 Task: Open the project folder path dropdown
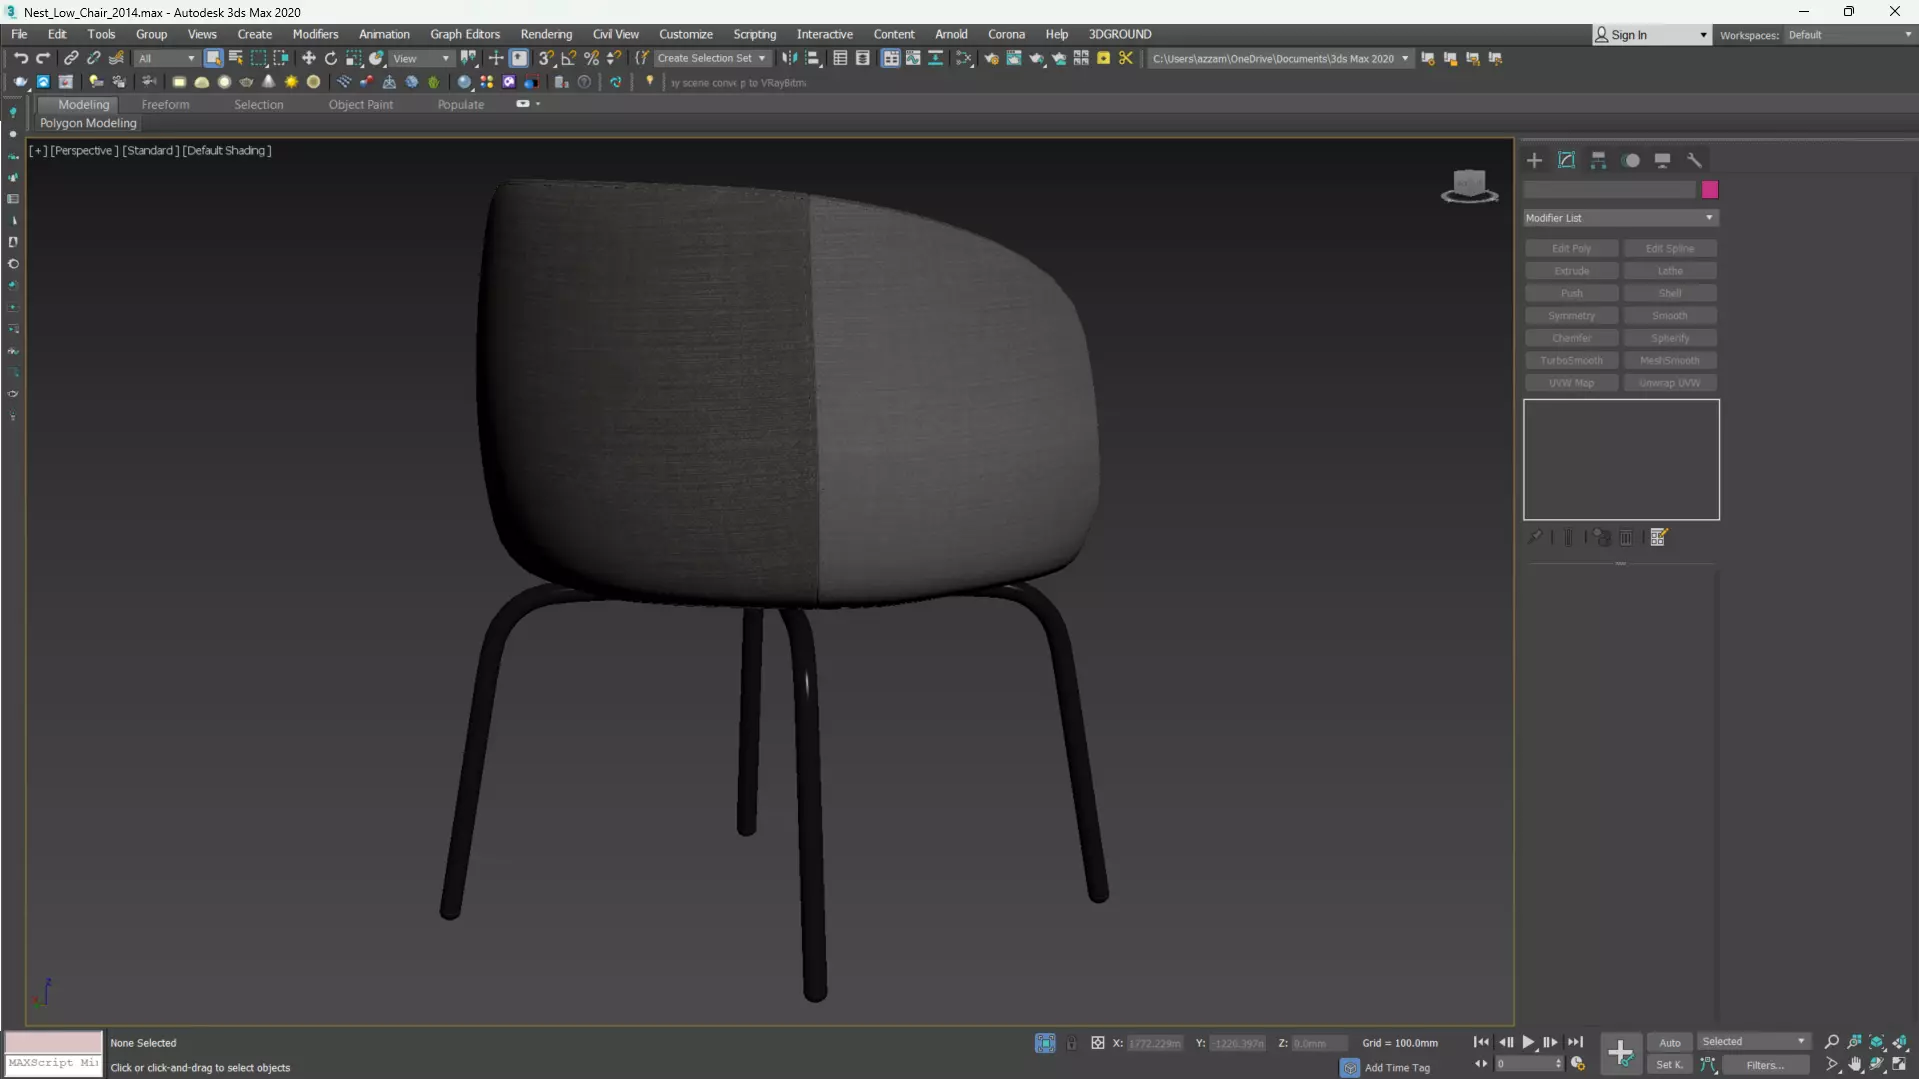click(1280, 58)
